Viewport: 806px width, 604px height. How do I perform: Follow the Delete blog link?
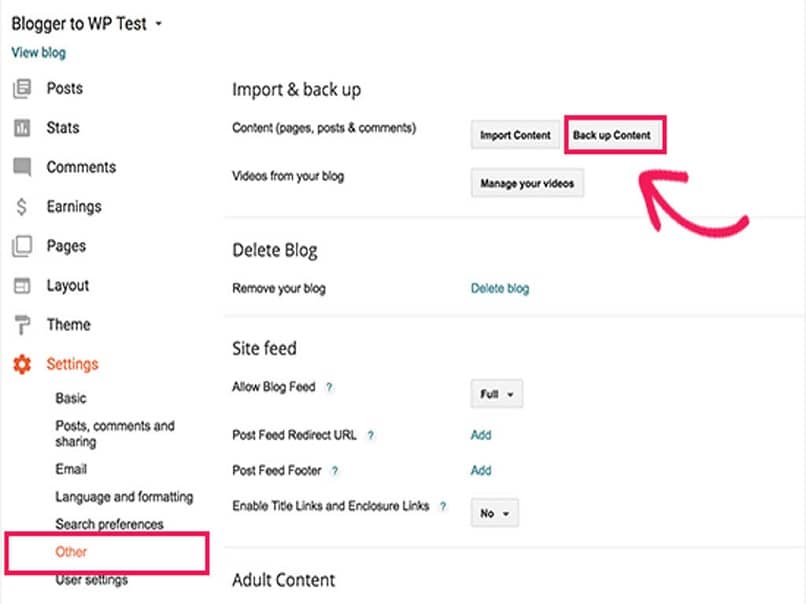coord(500,289)
